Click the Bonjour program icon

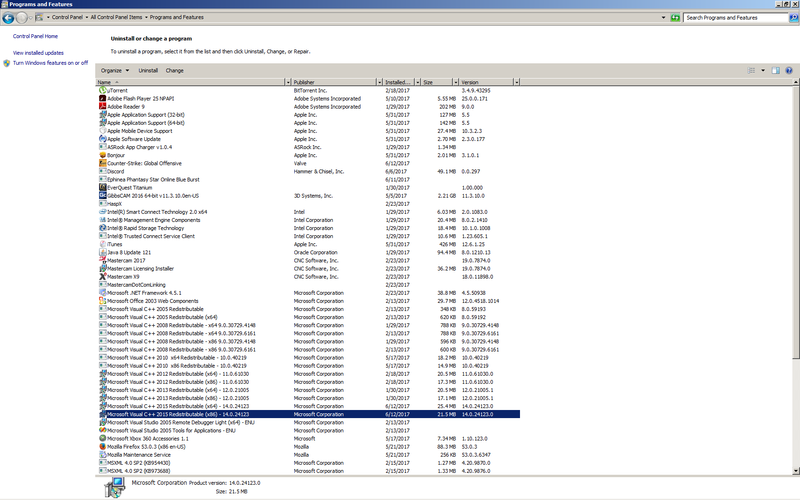click(103, 155)
